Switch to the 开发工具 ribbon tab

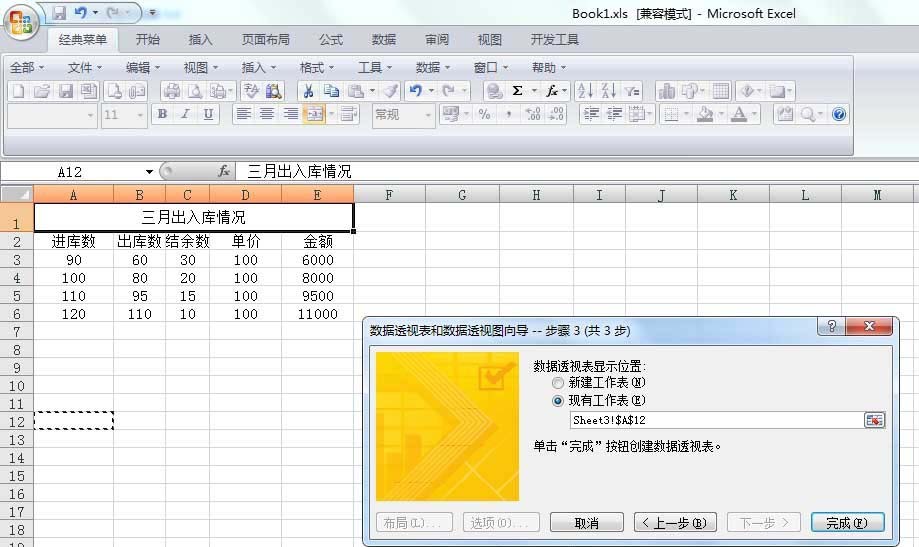point(554,39)
